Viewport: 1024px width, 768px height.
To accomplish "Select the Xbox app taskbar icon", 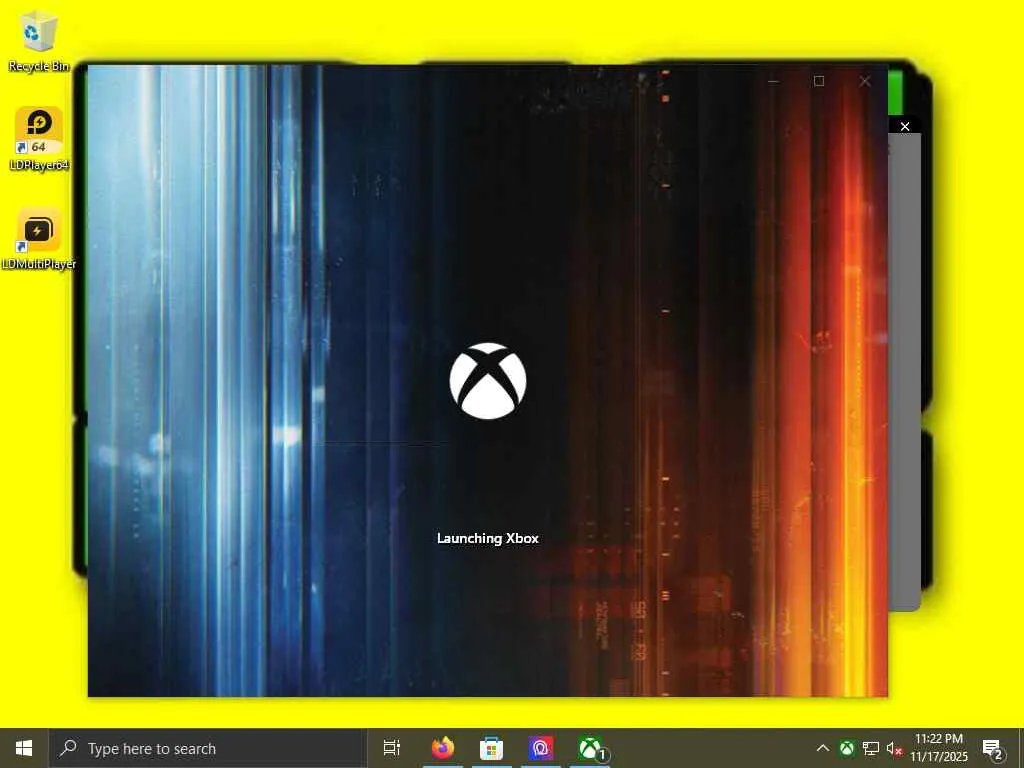I will 590,748.
